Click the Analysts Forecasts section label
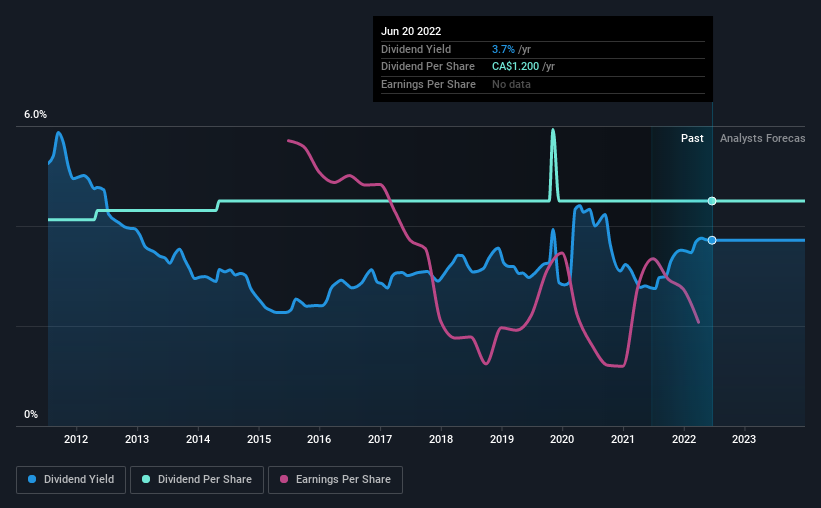Screen dimensions: 821x508 (762, 138)
